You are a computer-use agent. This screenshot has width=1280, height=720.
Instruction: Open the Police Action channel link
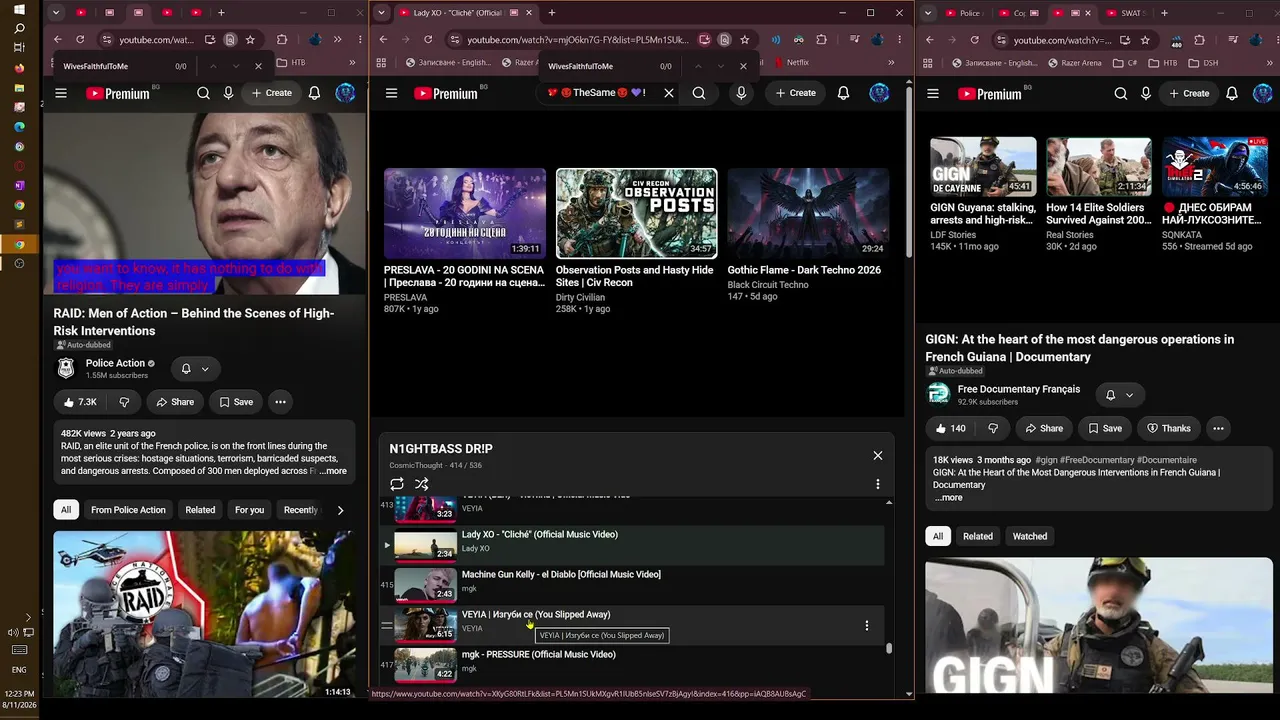[115, 363]
